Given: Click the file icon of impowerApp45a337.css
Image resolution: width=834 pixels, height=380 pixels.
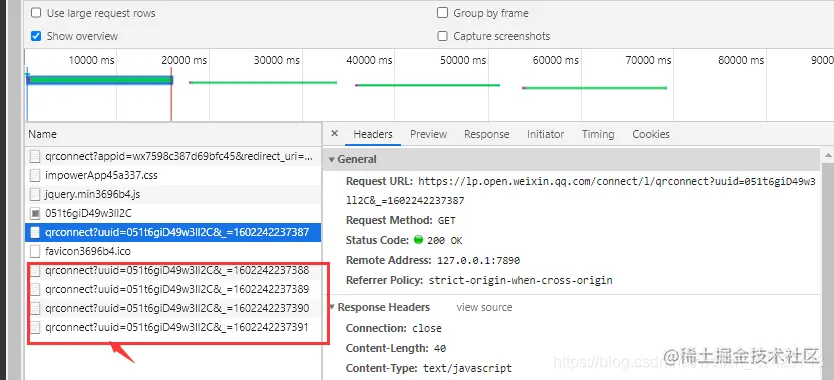Looking at the screenshot, I should coord(35,175).
